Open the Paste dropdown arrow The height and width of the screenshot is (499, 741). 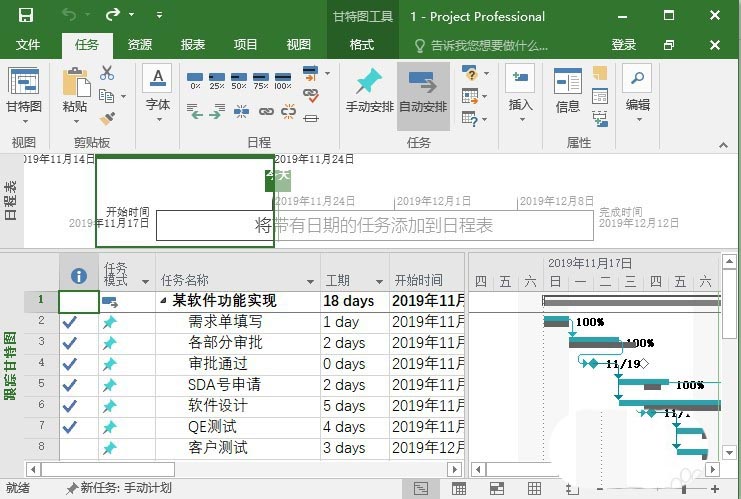point(76,122)
